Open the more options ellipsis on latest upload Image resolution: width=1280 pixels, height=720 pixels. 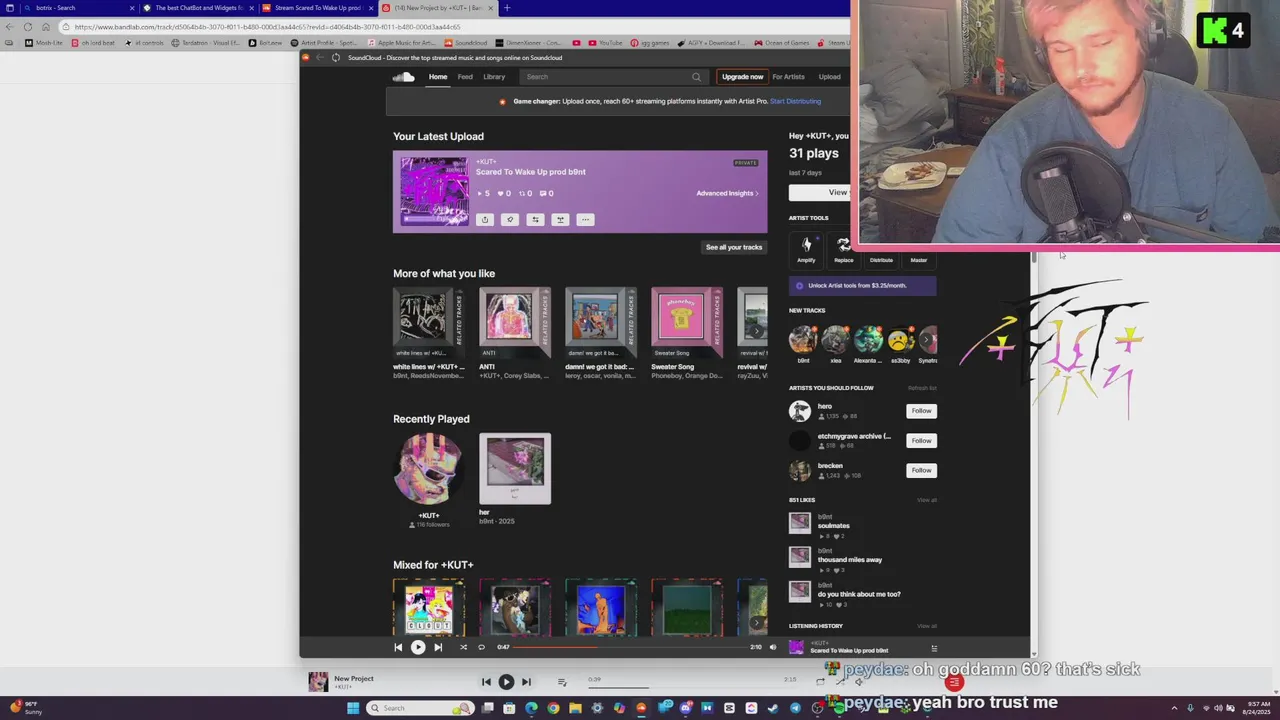[x=586, y=220]
